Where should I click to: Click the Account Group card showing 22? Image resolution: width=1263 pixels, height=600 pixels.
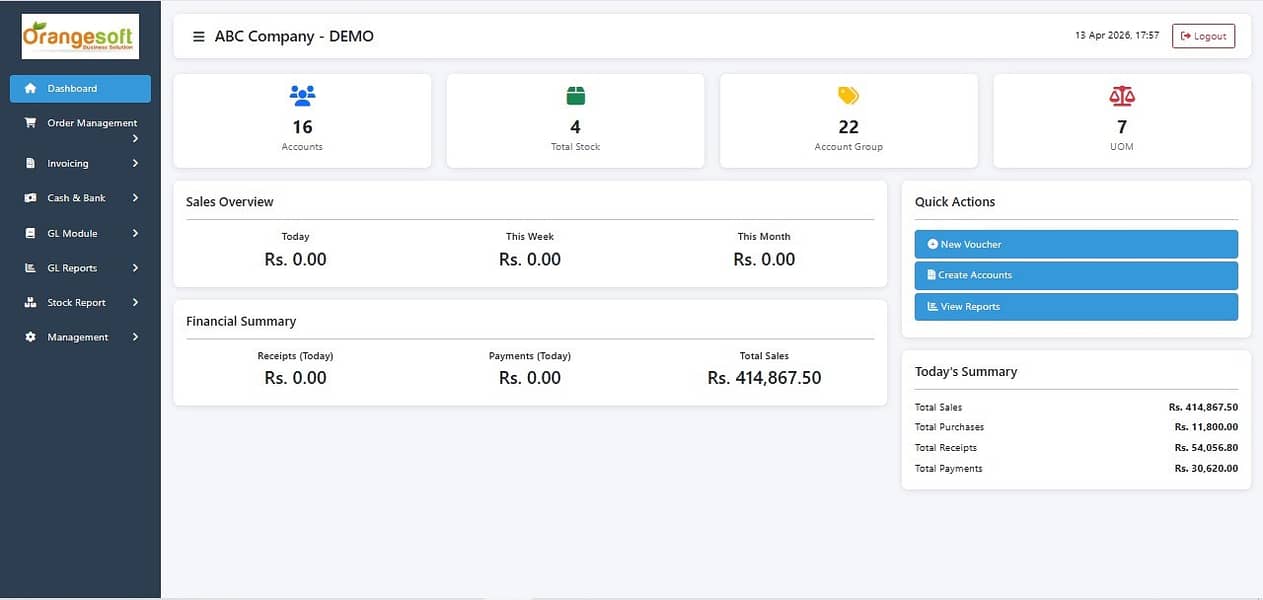(848, 120)
